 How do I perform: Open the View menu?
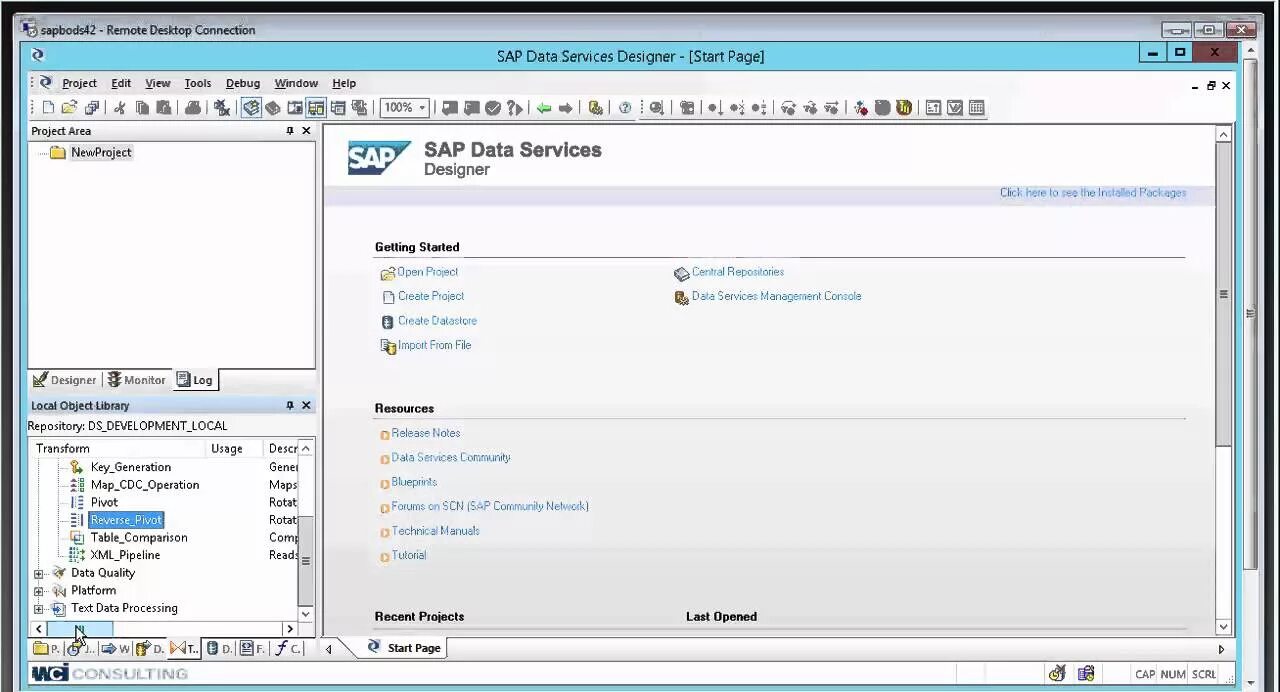(158, 83)
